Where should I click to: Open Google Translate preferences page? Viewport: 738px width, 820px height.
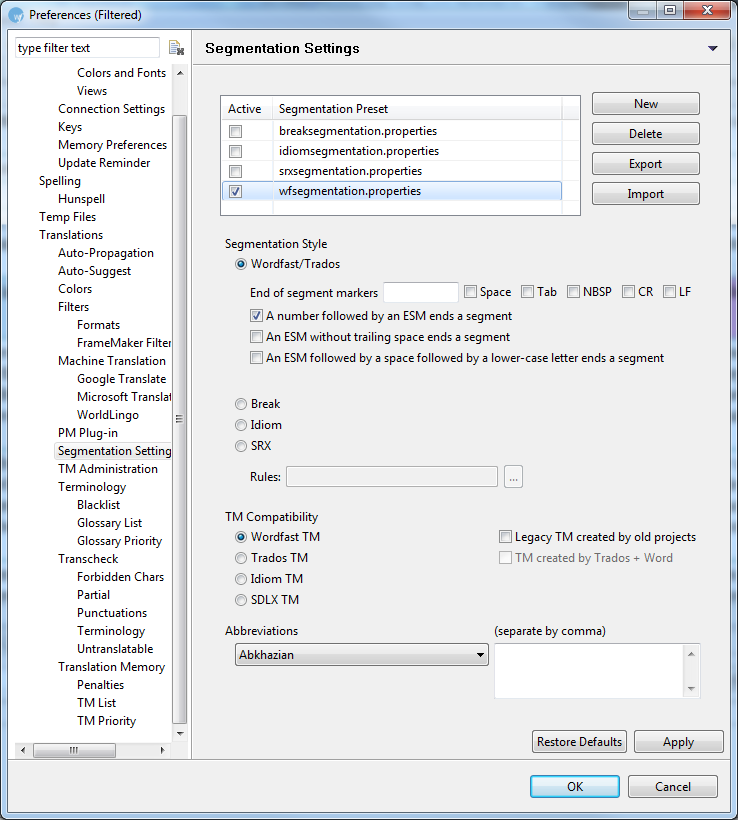tap(121, 379)
